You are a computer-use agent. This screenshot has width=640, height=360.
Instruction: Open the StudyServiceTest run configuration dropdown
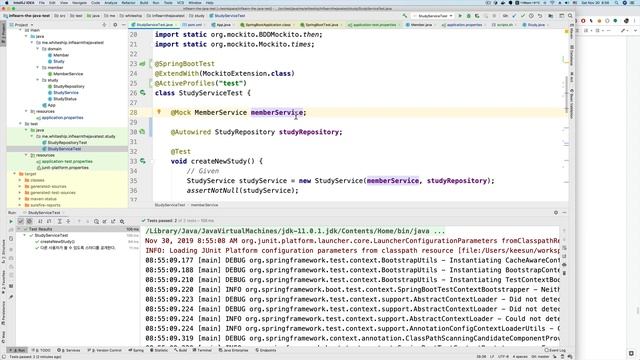click(433, 16)
